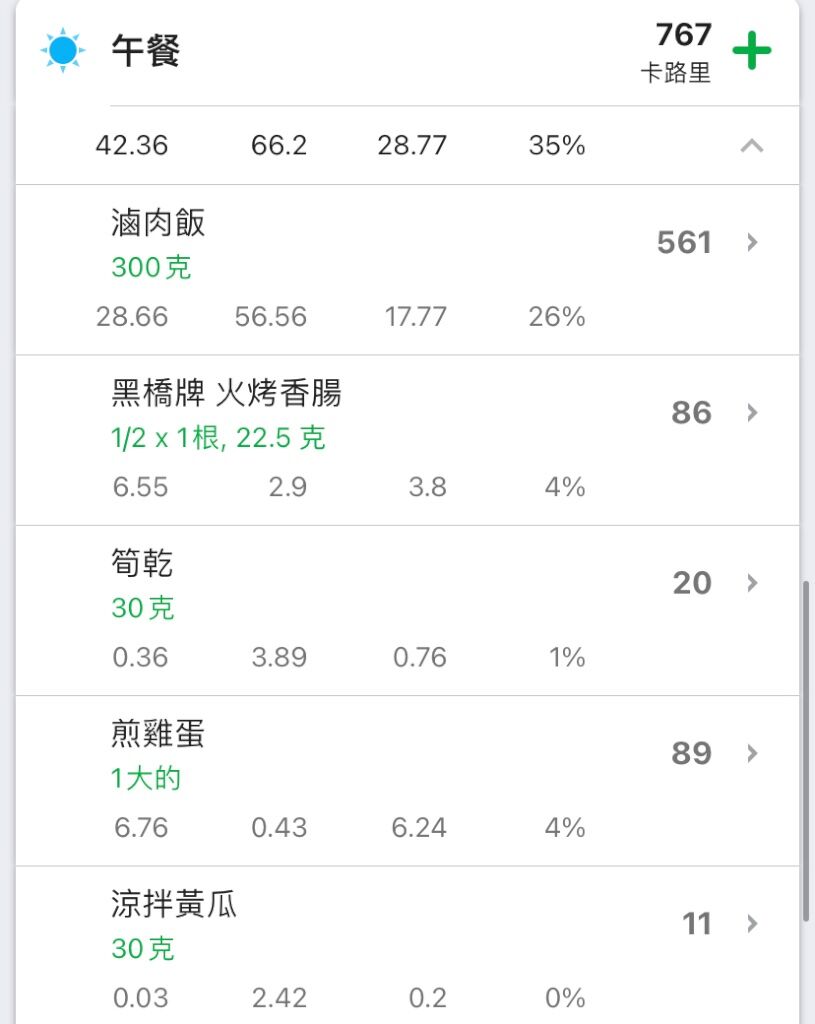Image resolution: width=815 pixels, height=1024 pixels.
Task: Tap the 1大的 egg serving size
Action: click(x=146, y=778)
